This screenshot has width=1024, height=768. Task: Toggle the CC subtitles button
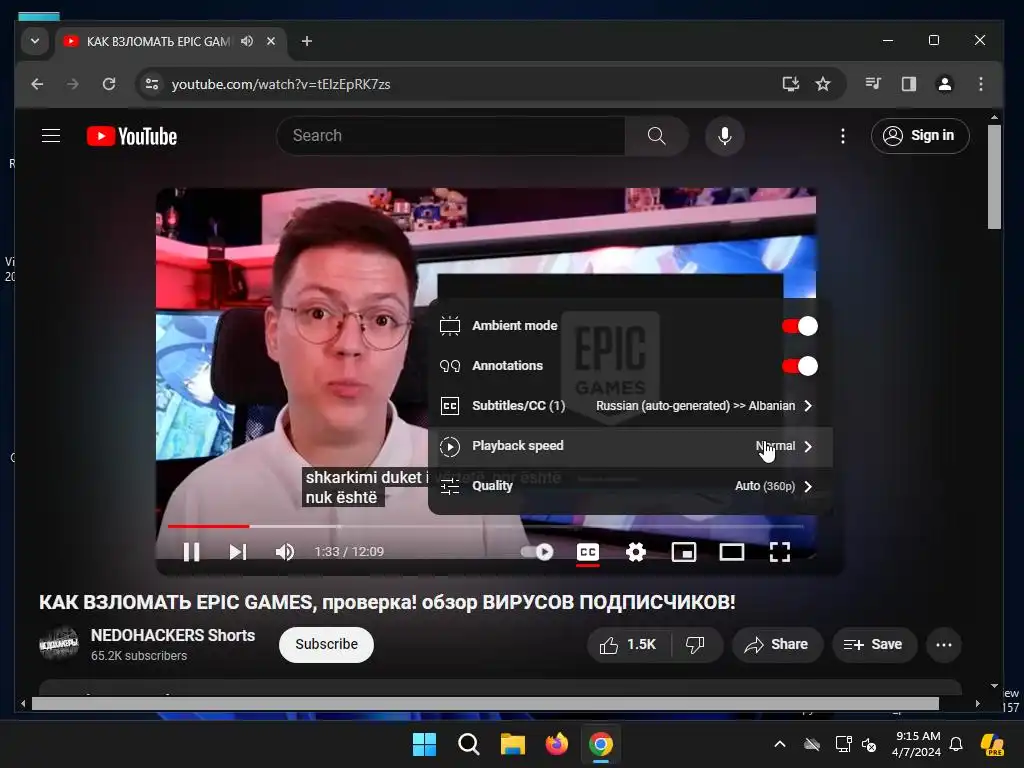[588, 552]
